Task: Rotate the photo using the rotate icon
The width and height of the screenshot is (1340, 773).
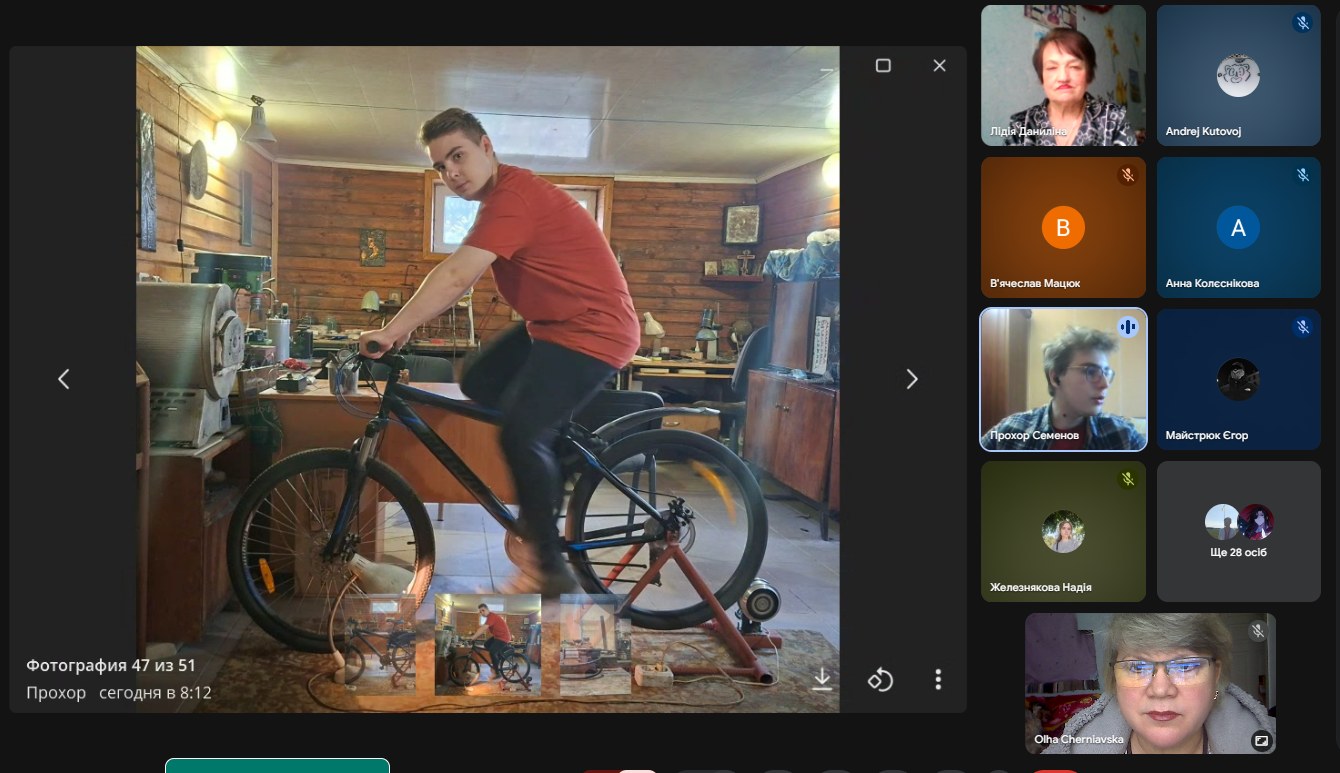Action: point(880,680)
